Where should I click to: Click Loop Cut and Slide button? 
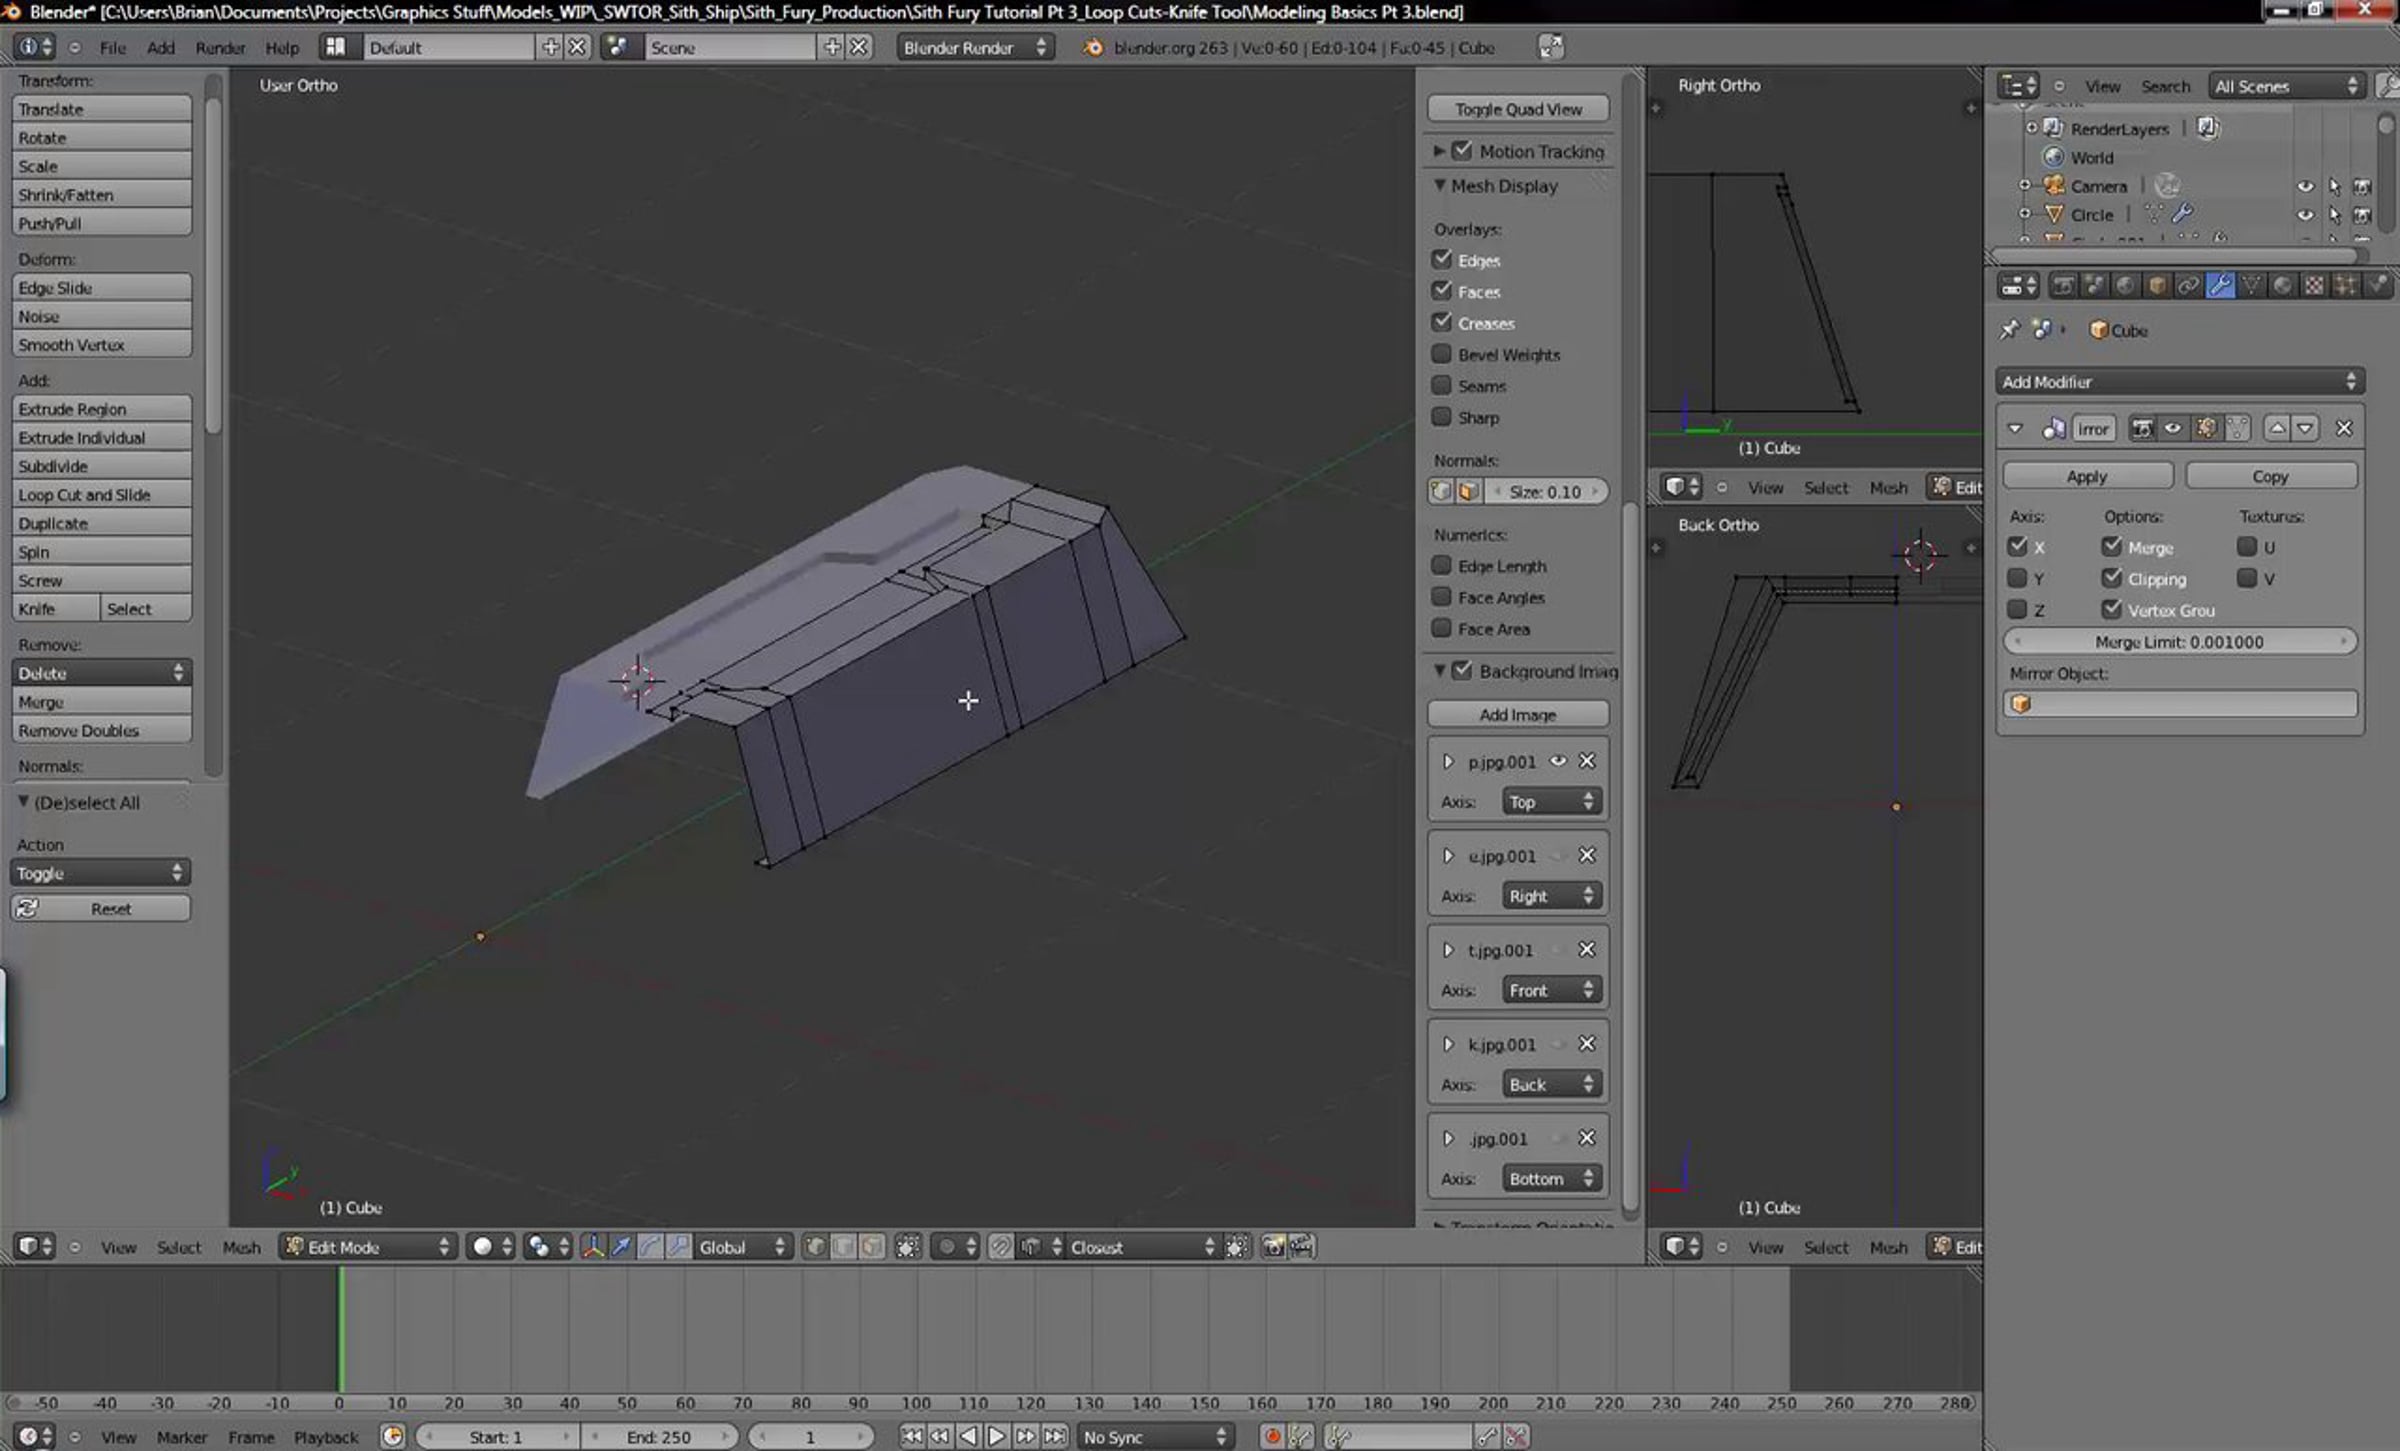pyautogui.click(x=101, y=494)
